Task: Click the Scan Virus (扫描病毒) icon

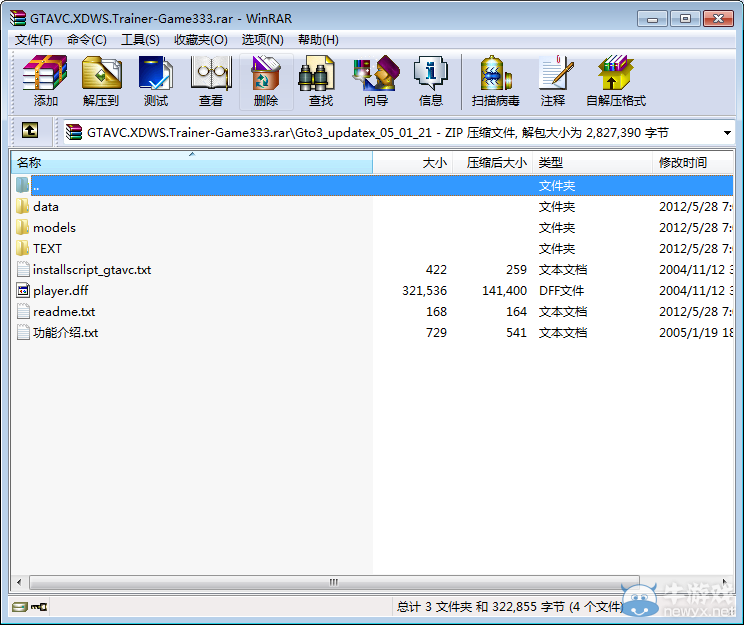Action: pos(495,73)
